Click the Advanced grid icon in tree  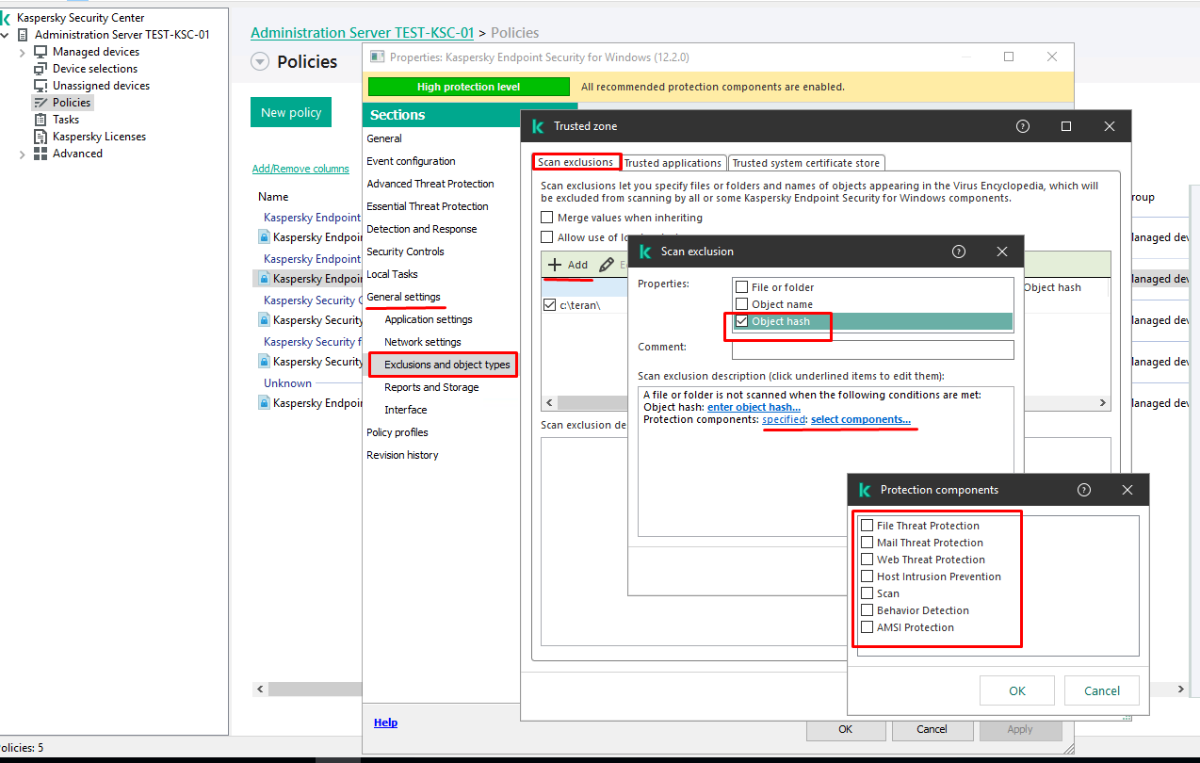[41, 154]
